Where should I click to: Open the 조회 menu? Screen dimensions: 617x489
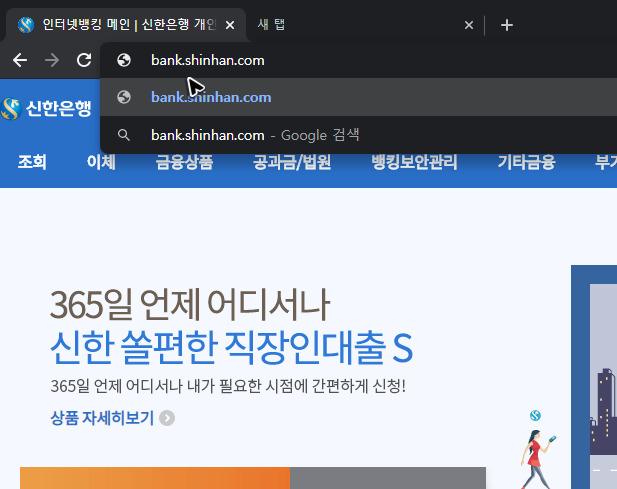(32, 162)
